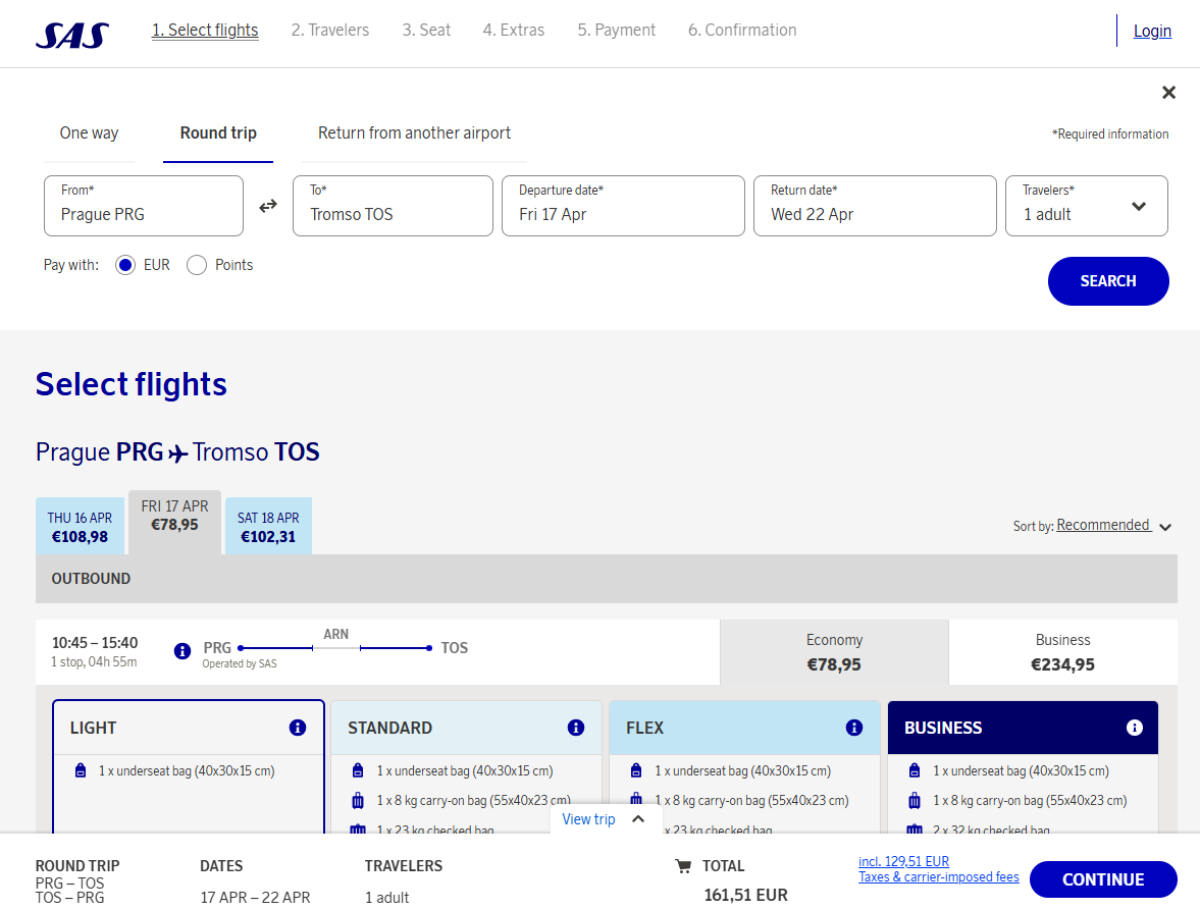
Task: Click the CONTINUE button
Action: click(x=1102, y=880)
